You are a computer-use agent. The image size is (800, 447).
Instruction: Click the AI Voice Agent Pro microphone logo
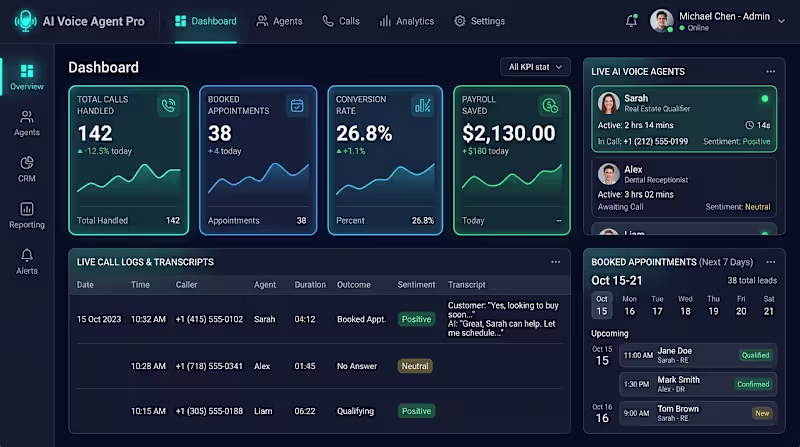click(x=25, y=21)
